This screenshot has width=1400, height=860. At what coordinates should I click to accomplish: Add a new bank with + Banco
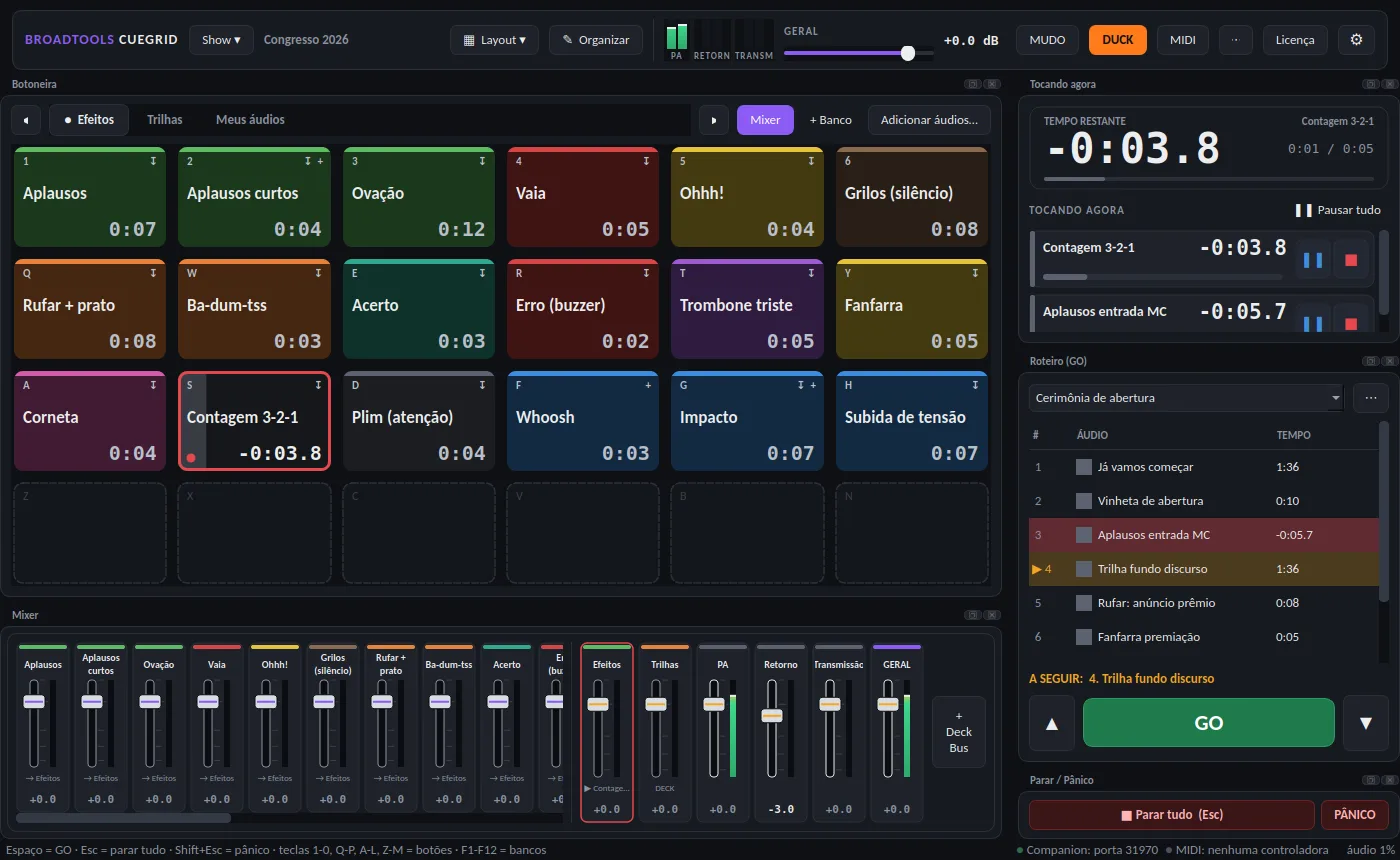831,120
